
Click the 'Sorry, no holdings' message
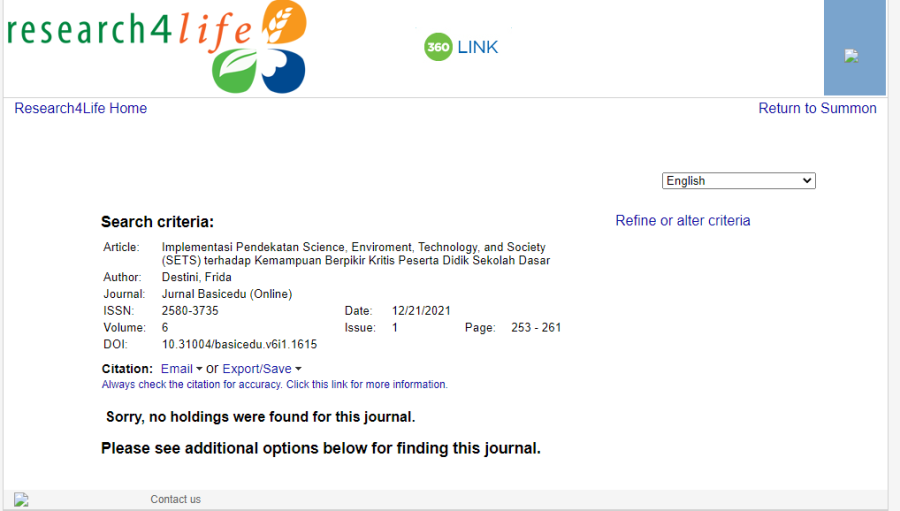[x=260, y=417]
